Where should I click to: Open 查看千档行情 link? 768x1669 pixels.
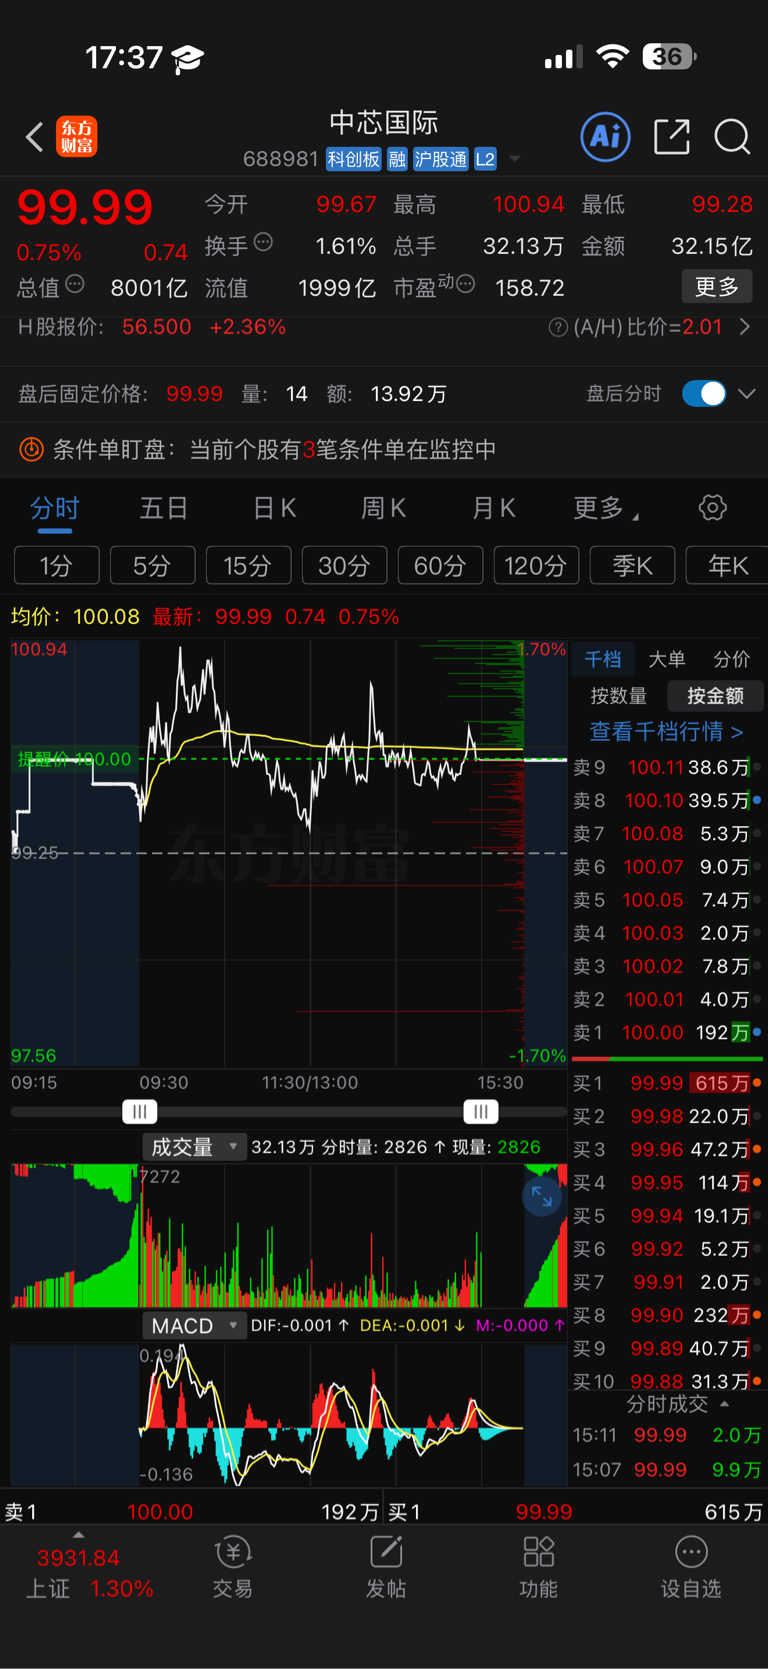coord(666,732)
